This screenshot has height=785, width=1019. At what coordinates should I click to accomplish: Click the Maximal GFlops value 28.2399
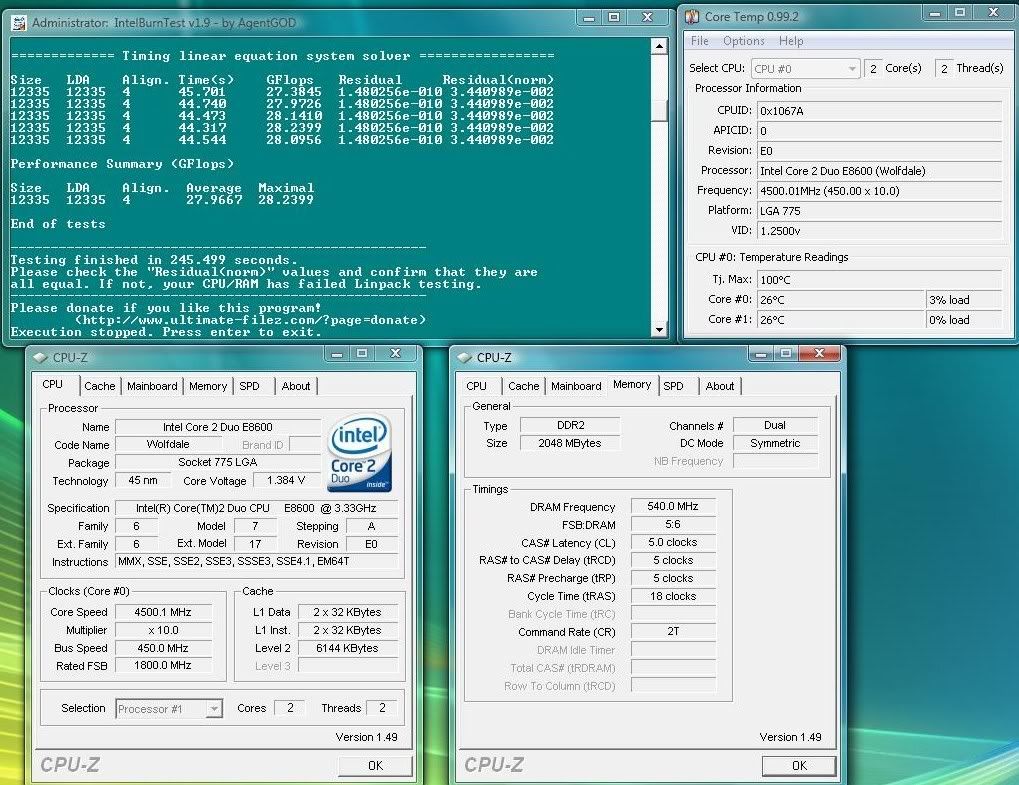286,199
